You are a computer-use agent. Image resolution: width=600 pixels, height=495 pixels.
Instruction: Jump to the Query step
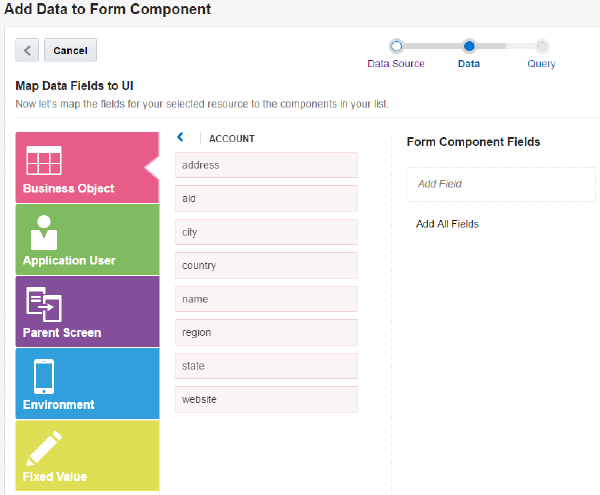click(x=542, y=46)
